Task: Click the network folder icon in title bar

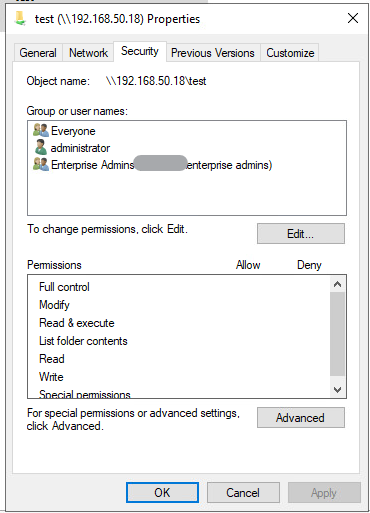Action: (x=20, y=18)
